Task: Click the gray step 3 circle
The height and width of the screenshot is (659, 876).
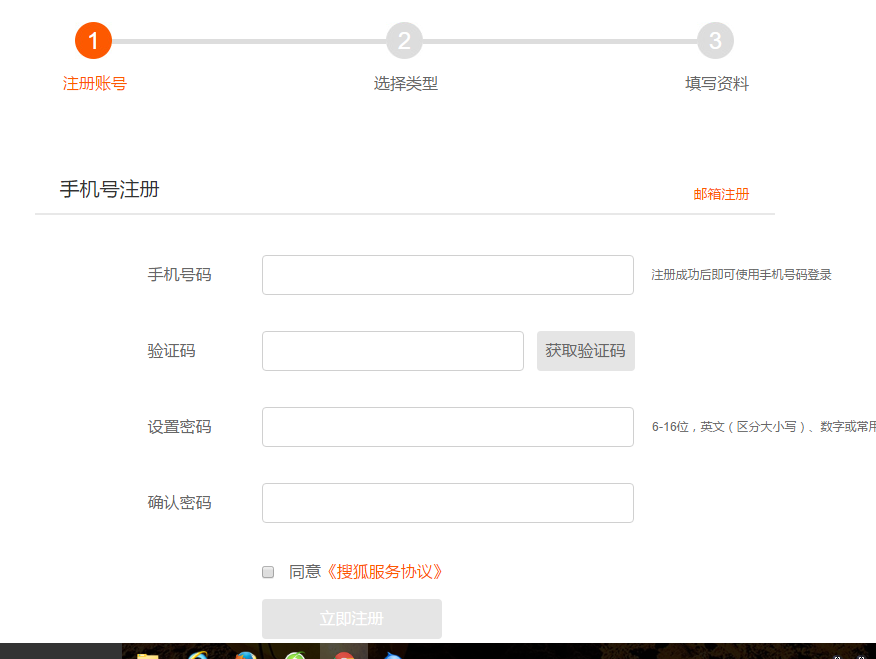Action: (715, 41)
